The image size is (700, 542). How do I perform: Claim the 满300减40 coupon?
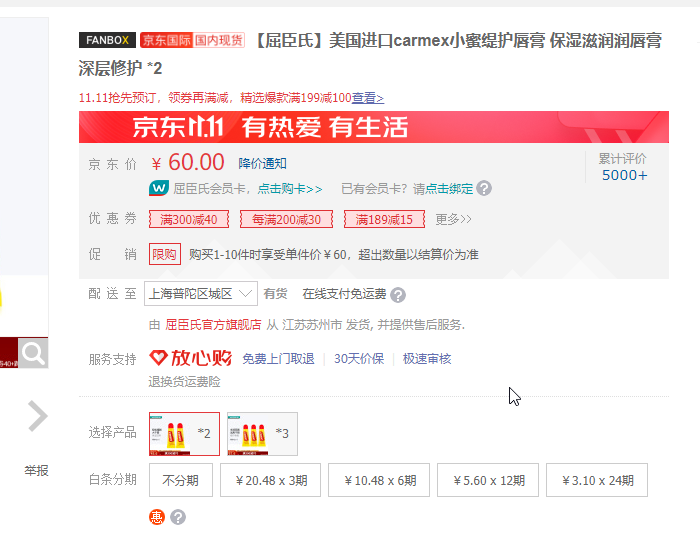189,219
